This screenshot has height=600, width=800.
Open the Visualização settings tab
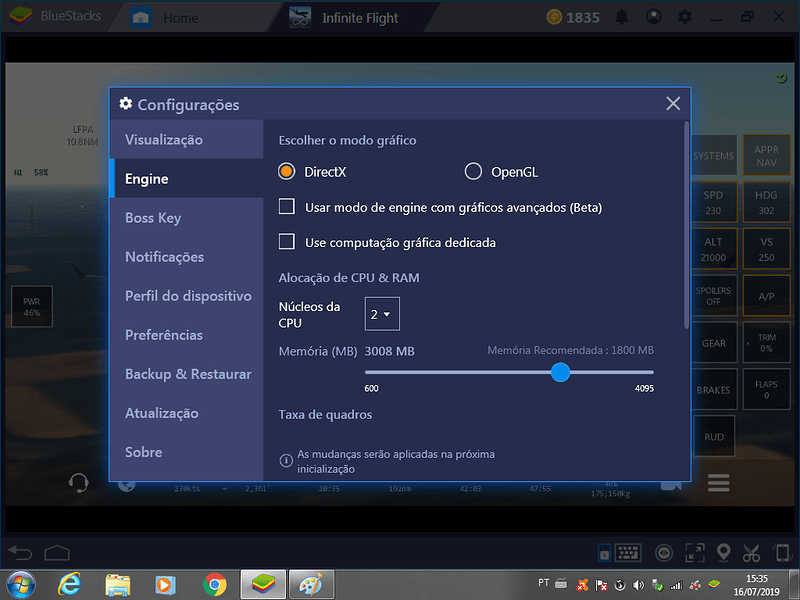click(x=186, y=139)
